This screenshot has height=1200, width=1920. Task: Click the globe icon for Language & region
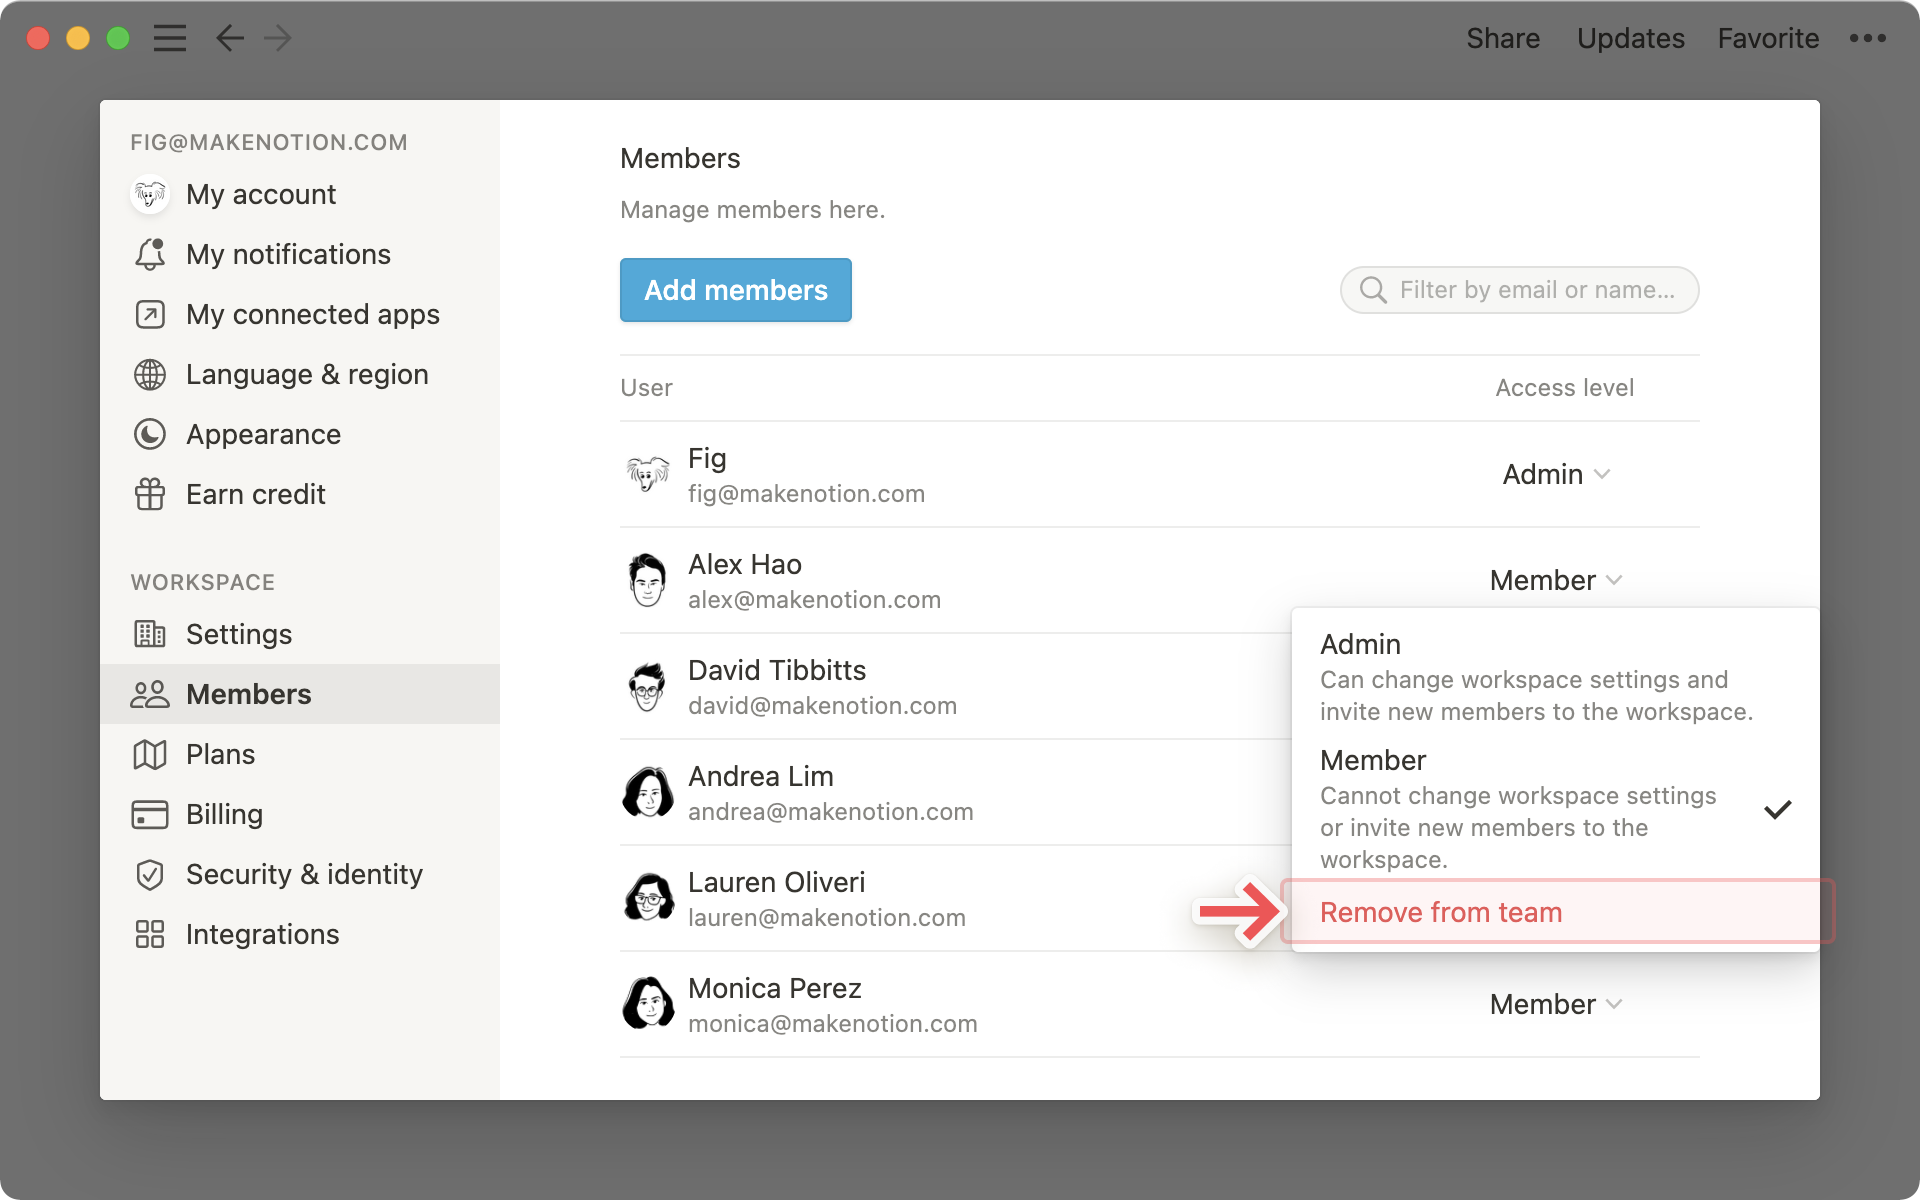point(150,374)
